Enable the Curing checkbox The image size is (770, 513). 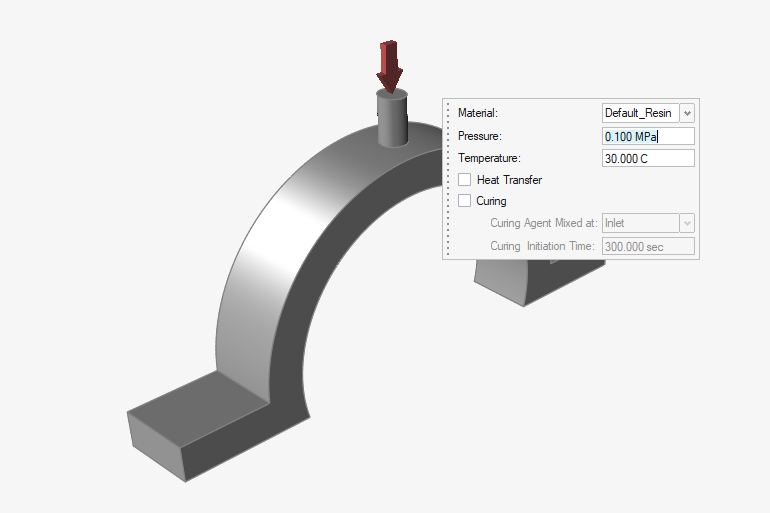tap(465, 201)
